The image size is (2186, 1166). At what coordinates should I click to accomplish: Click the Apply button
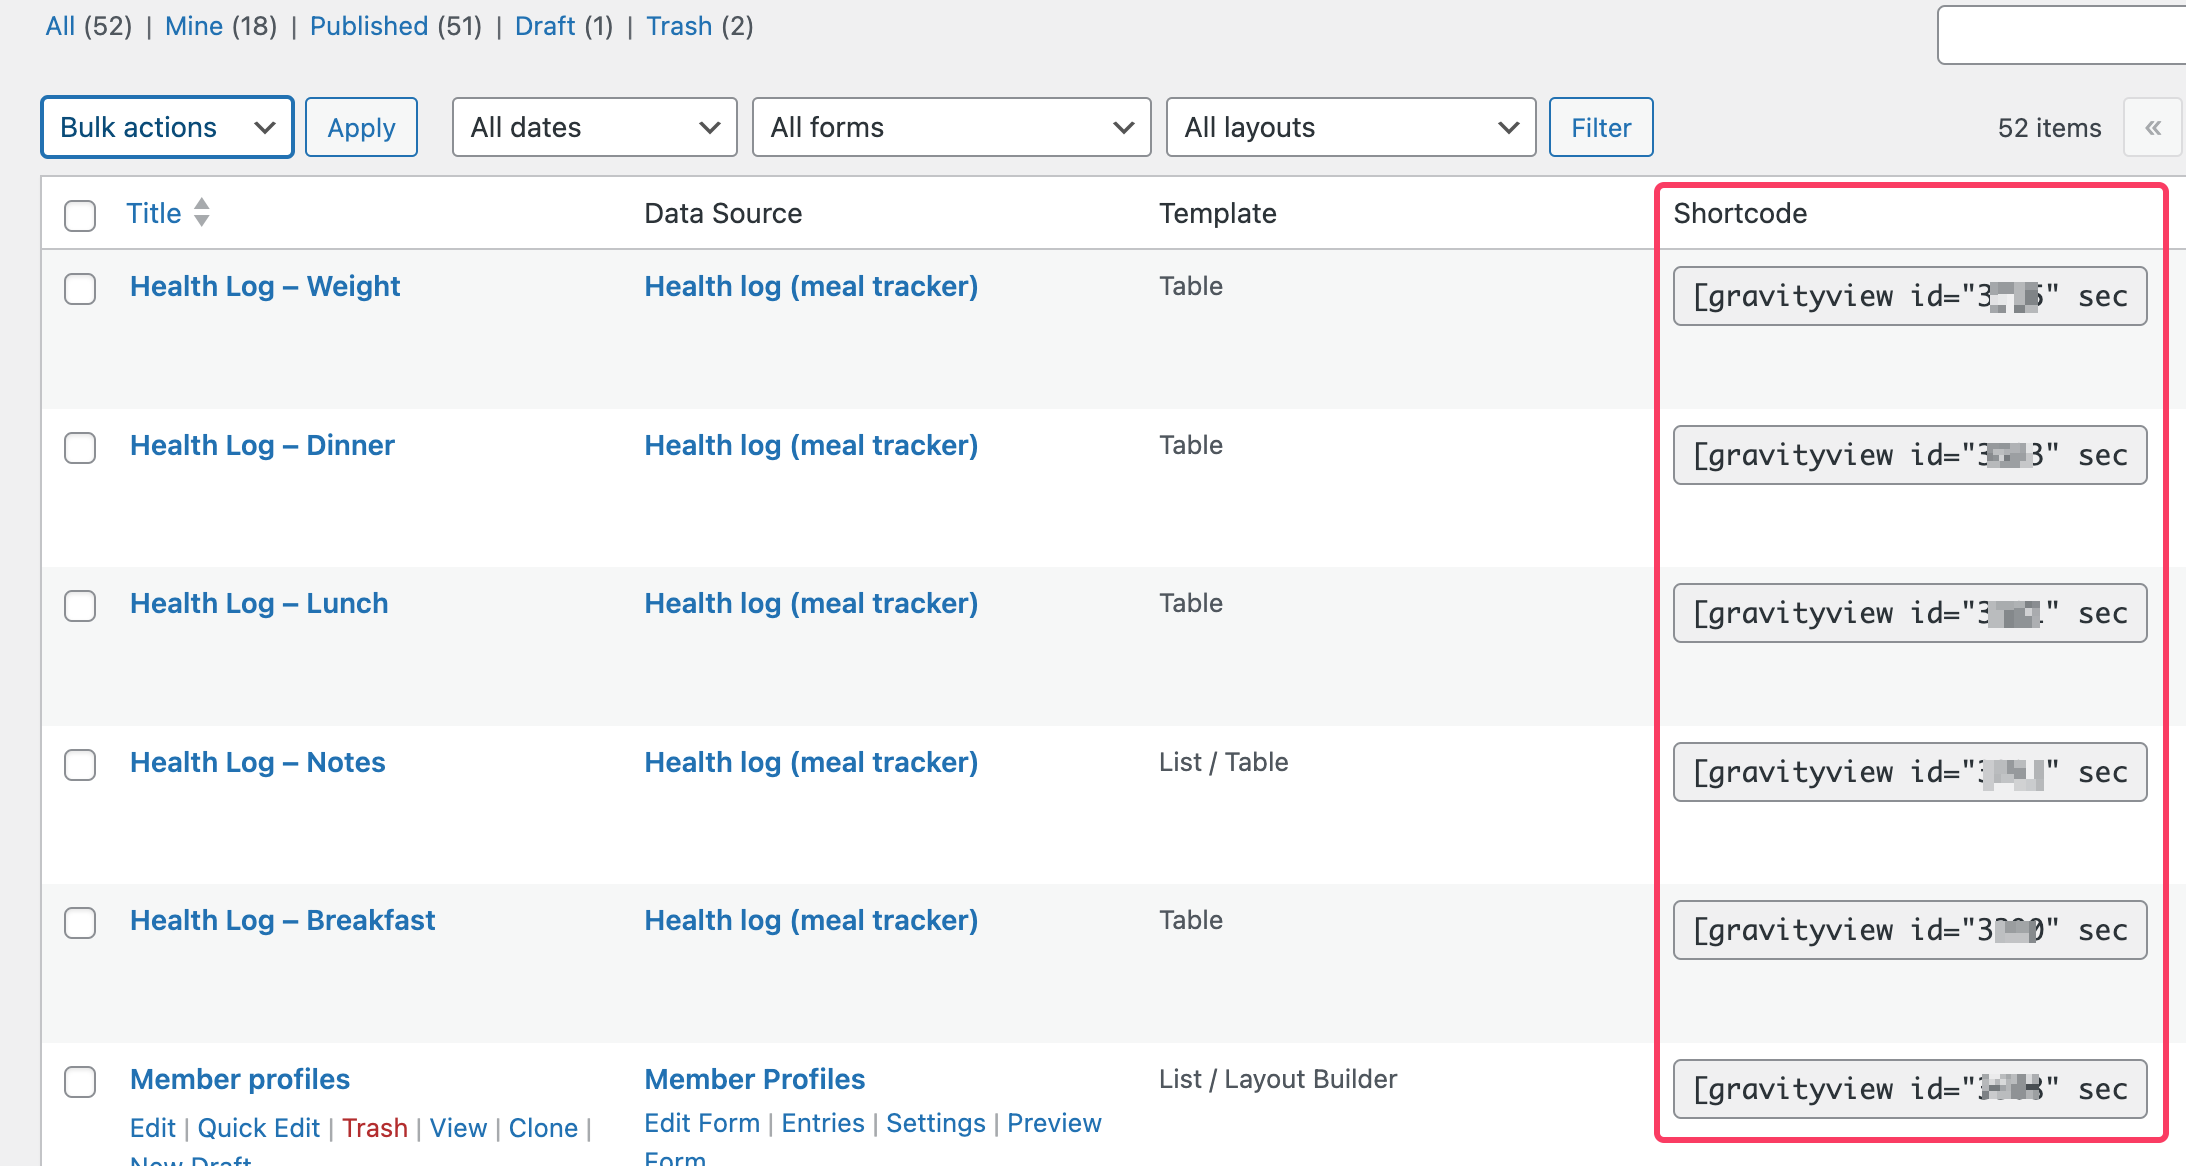pos(361,127)
